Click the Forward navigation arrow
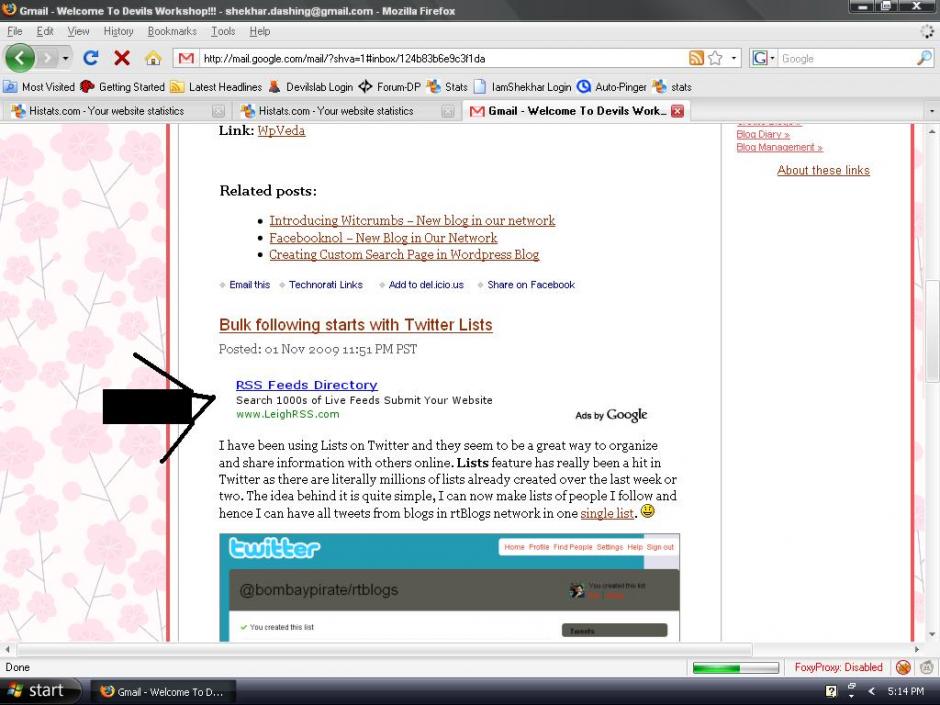This screenshot has width=940, height=705. pos(47,58)
